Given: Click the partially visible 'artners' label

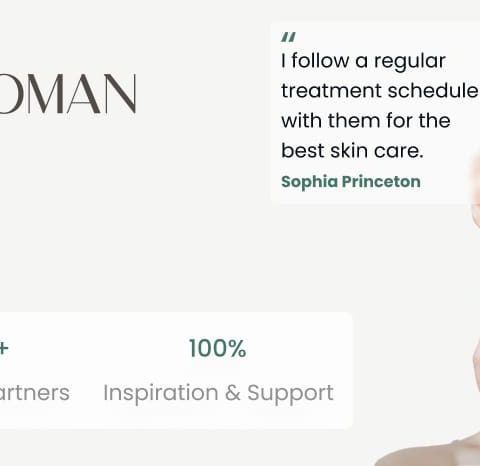Looking at the screenshot, I should coord(35,393).
